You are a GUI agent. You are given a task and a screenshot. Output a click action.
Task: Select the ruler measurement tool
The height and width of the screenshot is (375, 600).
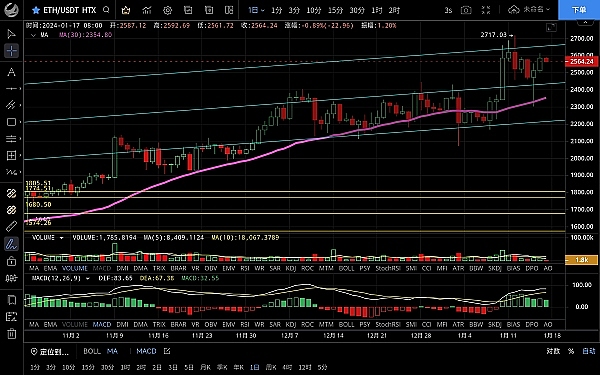[x=11, y=227]
